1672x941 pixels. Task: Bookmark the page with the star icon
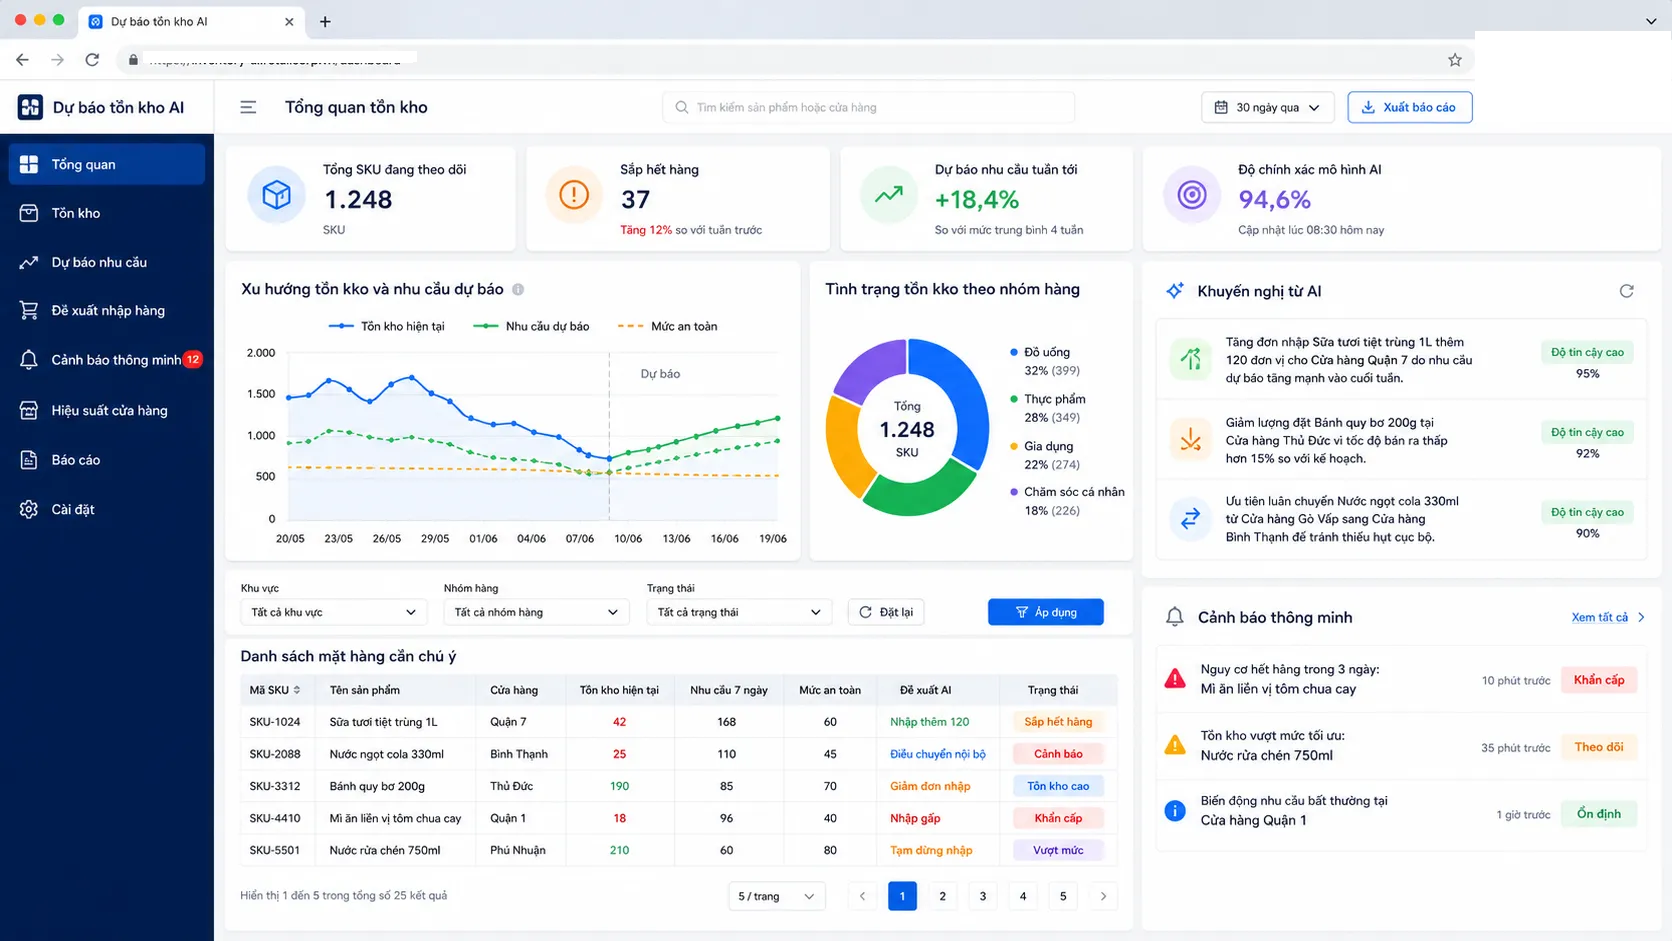[1455, 60]
